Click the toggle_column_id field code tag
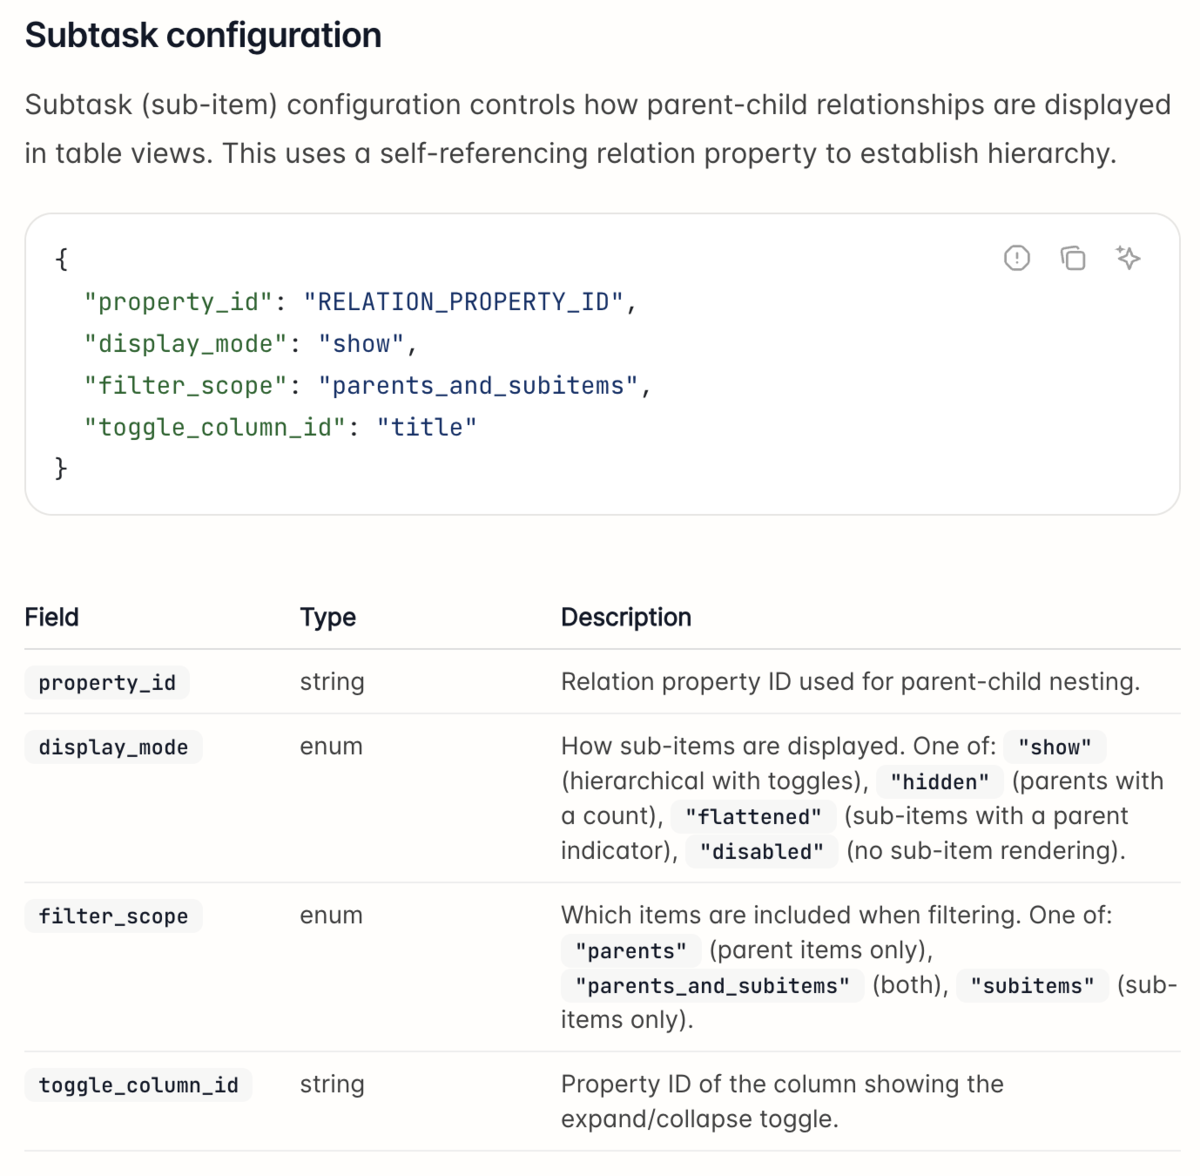This screenshot has height=1176, width=1200. coord(138,1085)
